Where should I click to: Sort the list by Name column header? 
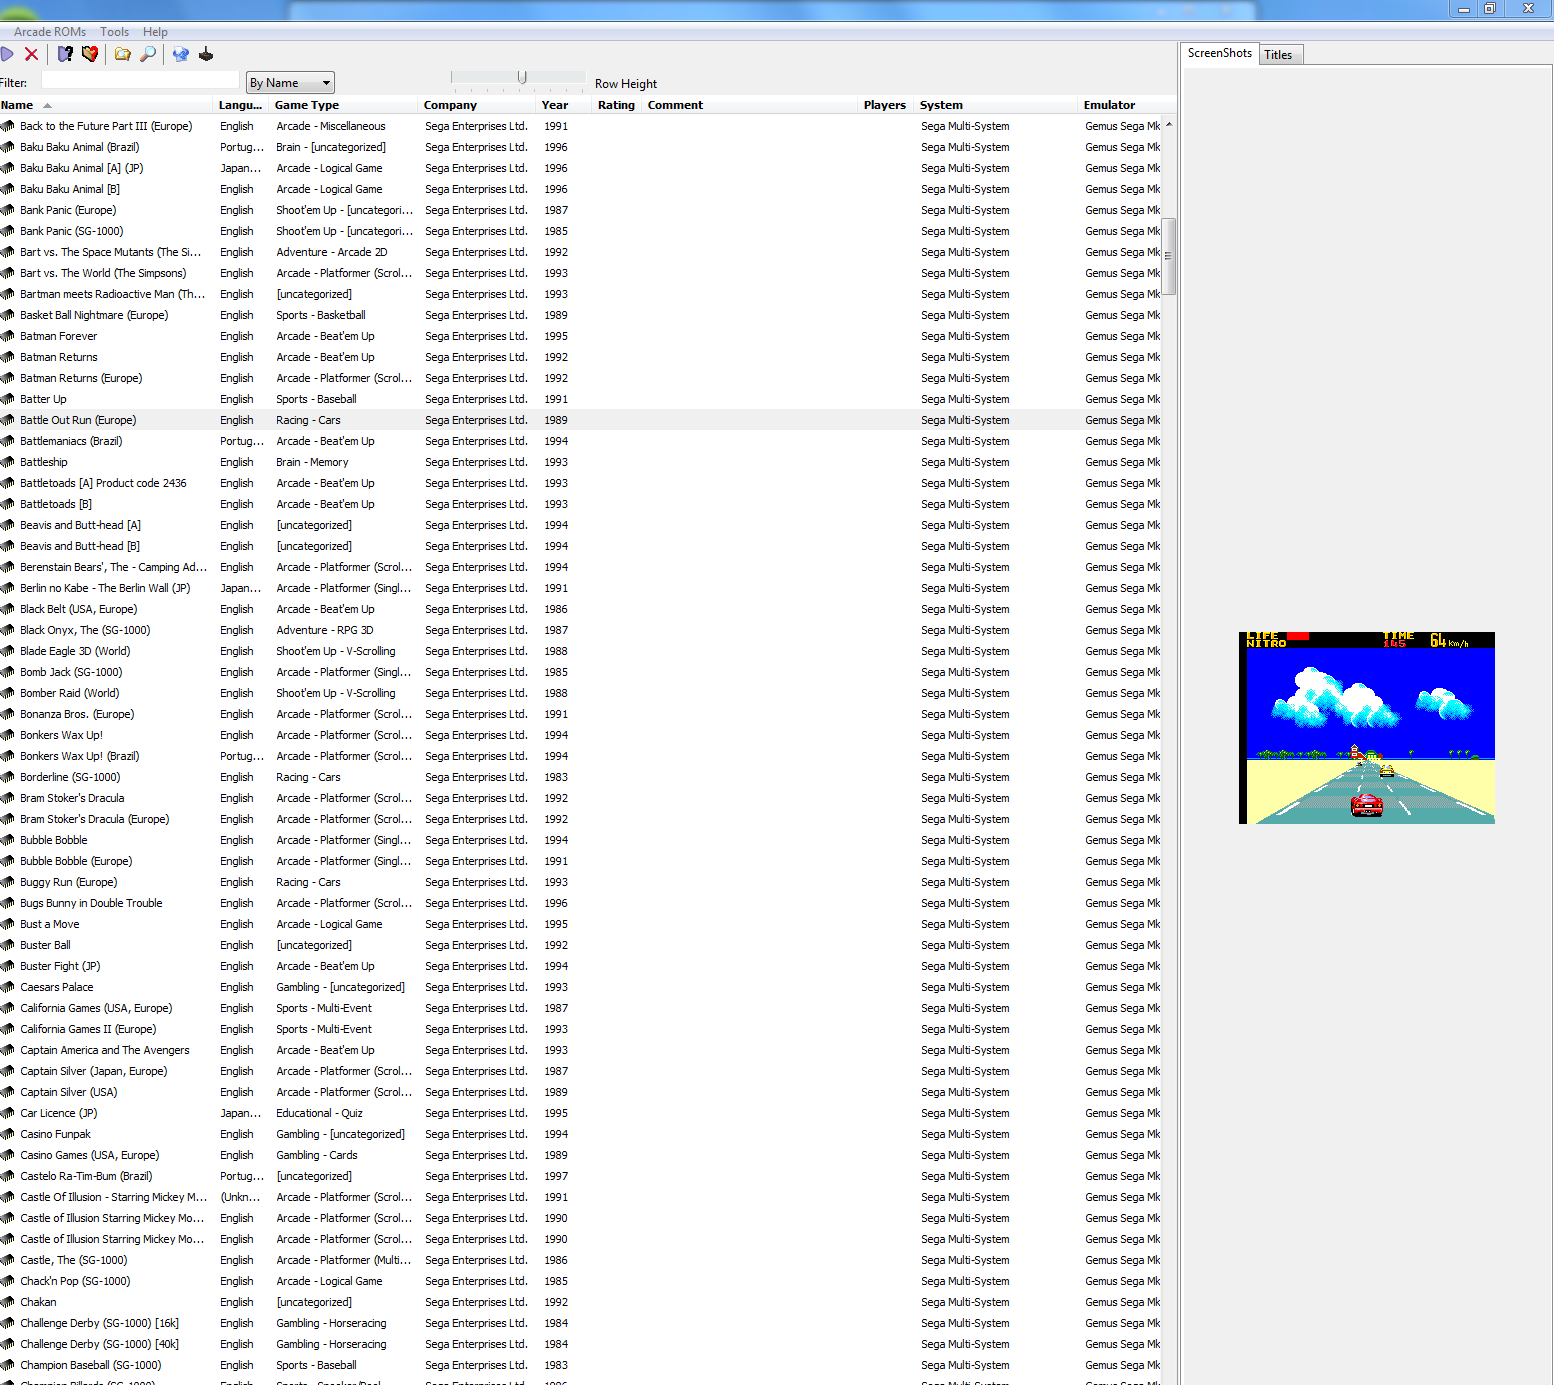(107, 105)
